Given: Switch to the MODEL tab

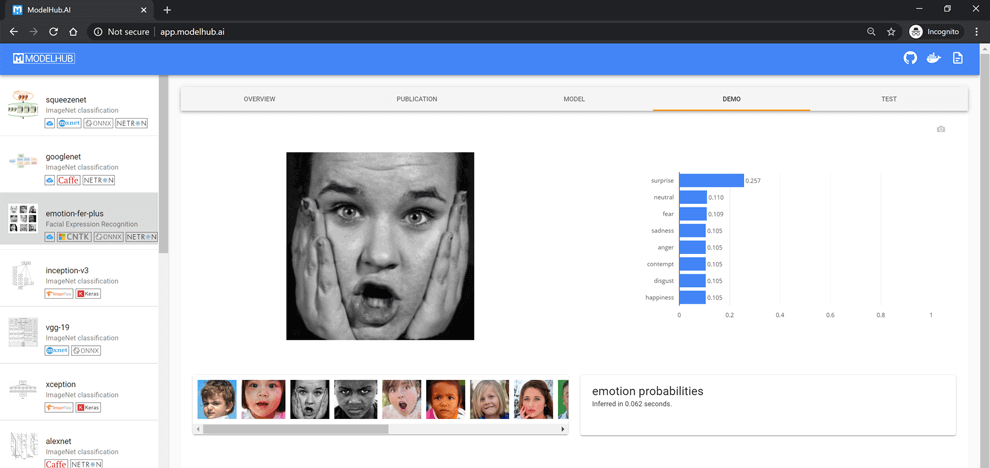Looking at the screenshot, I should pos(574,99).
